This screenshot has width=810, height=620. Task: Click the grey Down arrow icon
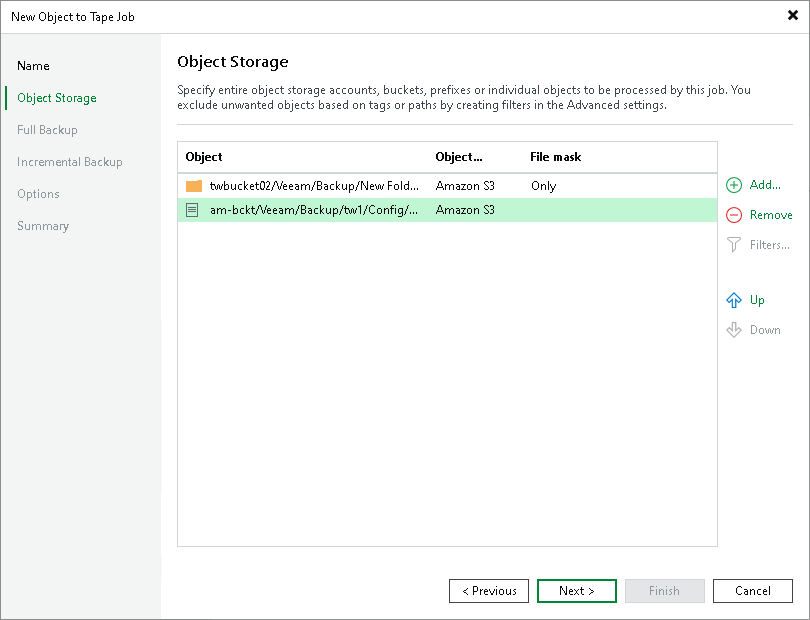pyautogui.click(x=734, y=330)
